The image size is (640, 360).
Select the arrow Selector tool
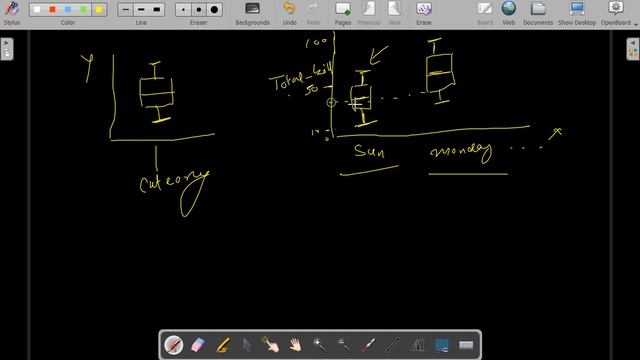tap(247, 345)
